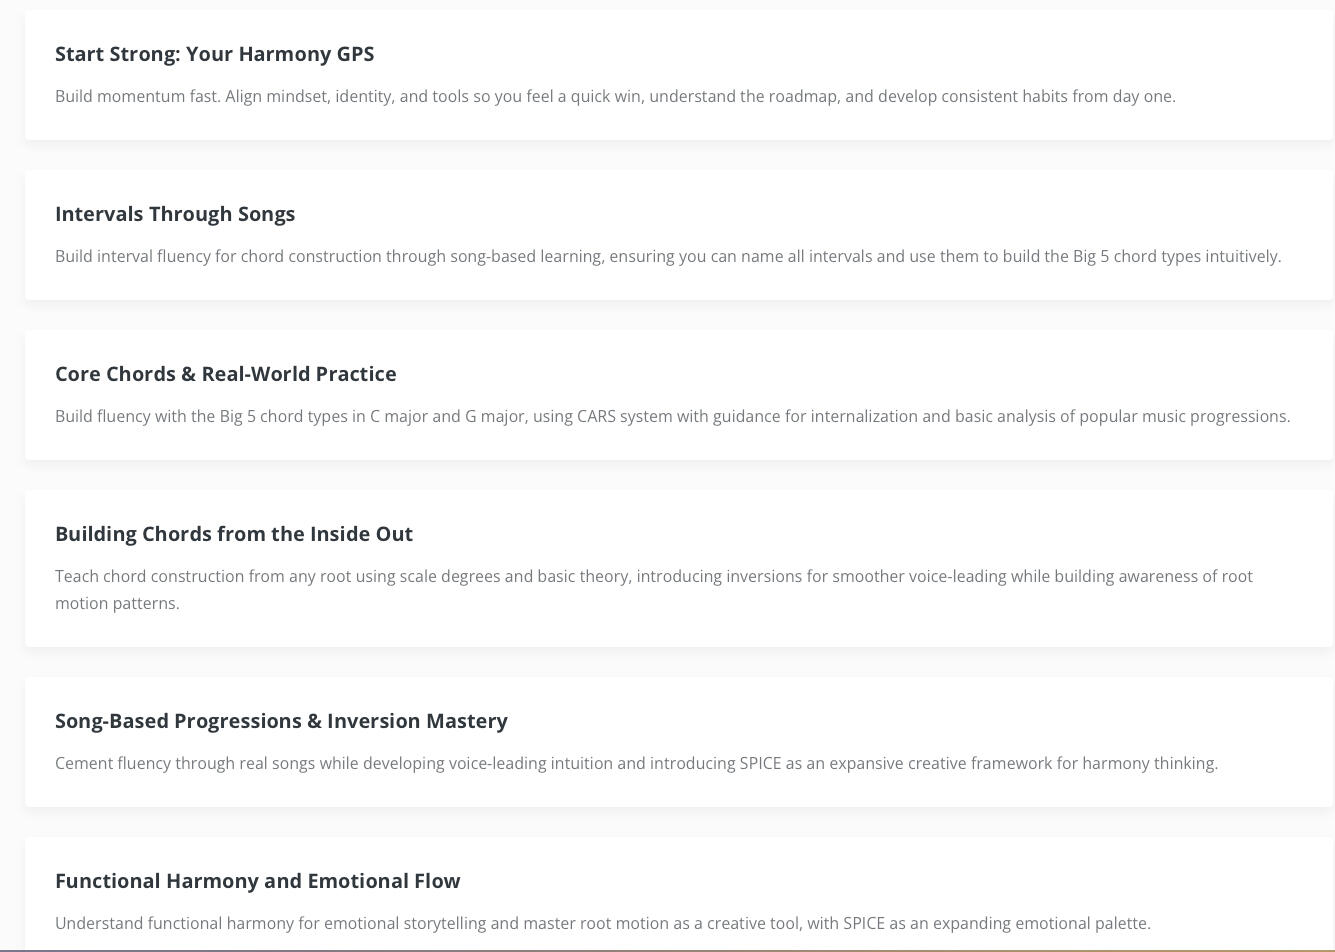The width and height of the screenshot is (1335, 952).
Task: Click blank area beside Song-Based Progressions title
Action: click(900, 721)
